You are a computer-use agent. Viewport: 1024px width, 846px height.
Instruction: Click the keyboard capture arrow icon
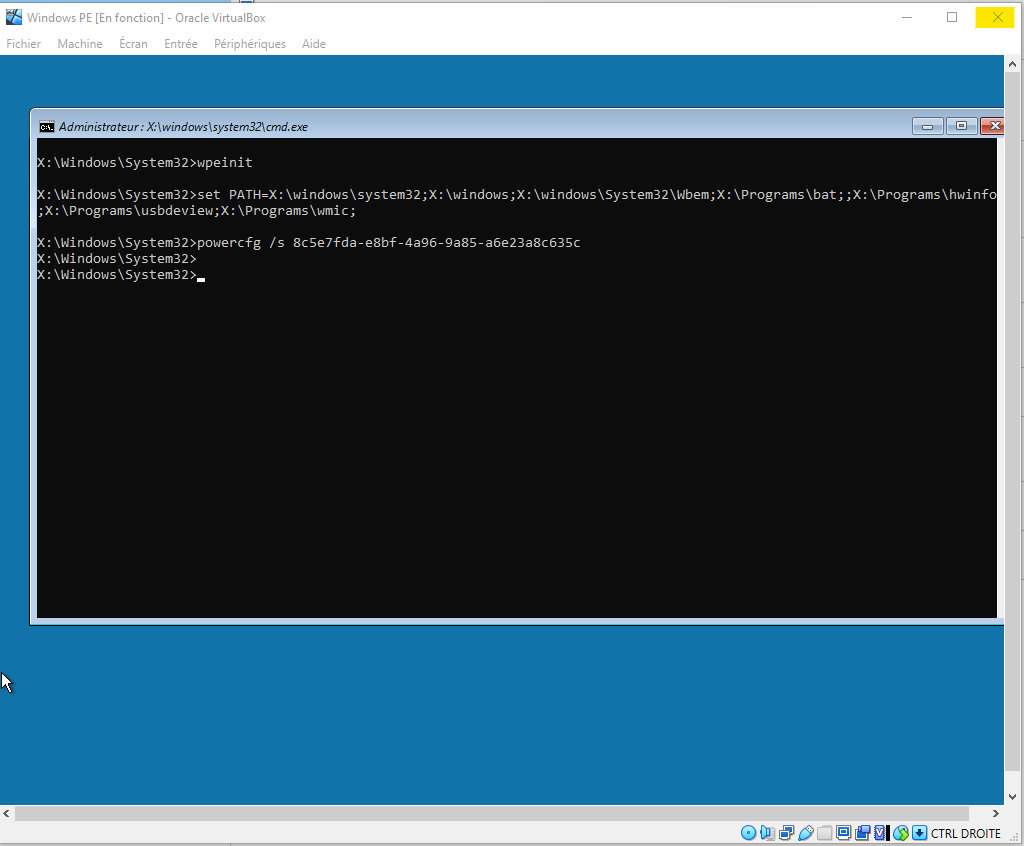pyautogui.click(x=919, y=833)
